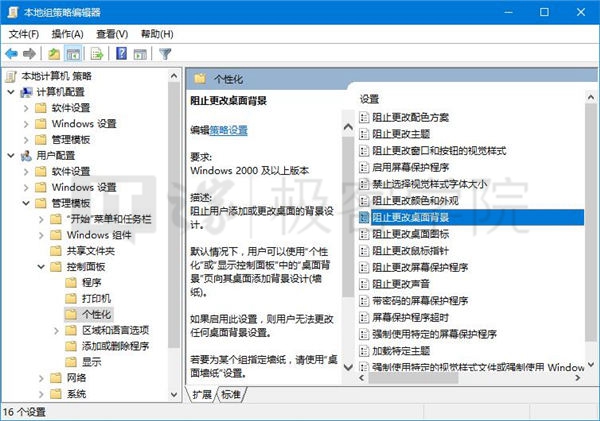Click the app icon in title bar

[13, 12]
